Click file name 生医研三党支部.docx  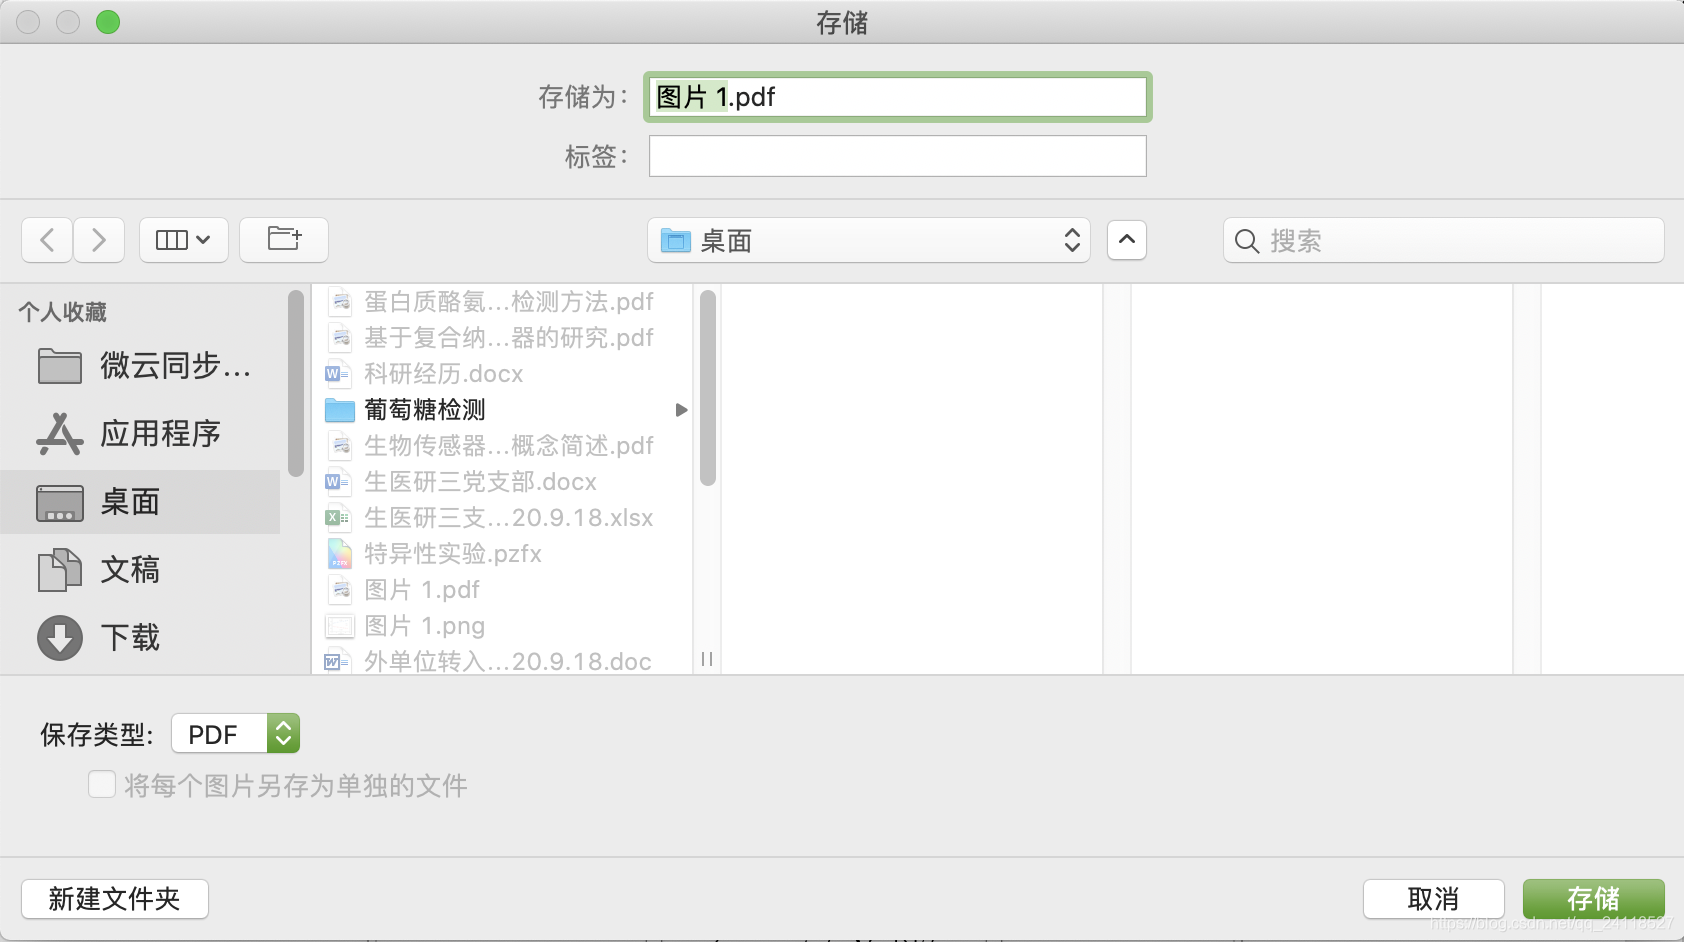(481, 482)
